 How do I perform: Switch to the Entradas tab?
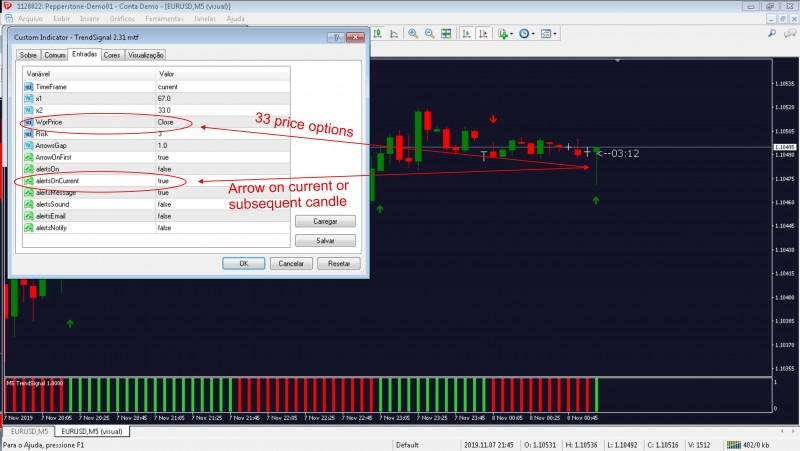point(84,54)
